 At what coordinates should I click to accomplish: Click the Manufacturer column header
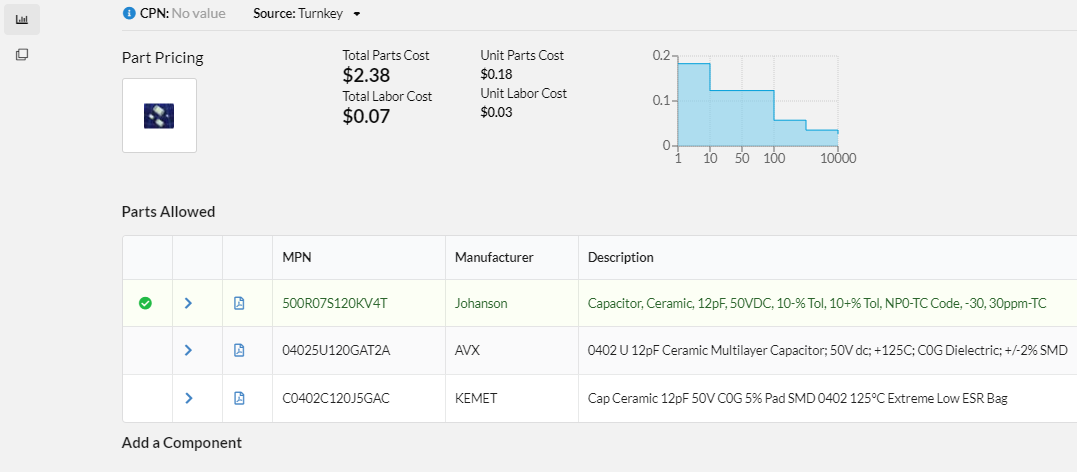click(x=494, y=257)
